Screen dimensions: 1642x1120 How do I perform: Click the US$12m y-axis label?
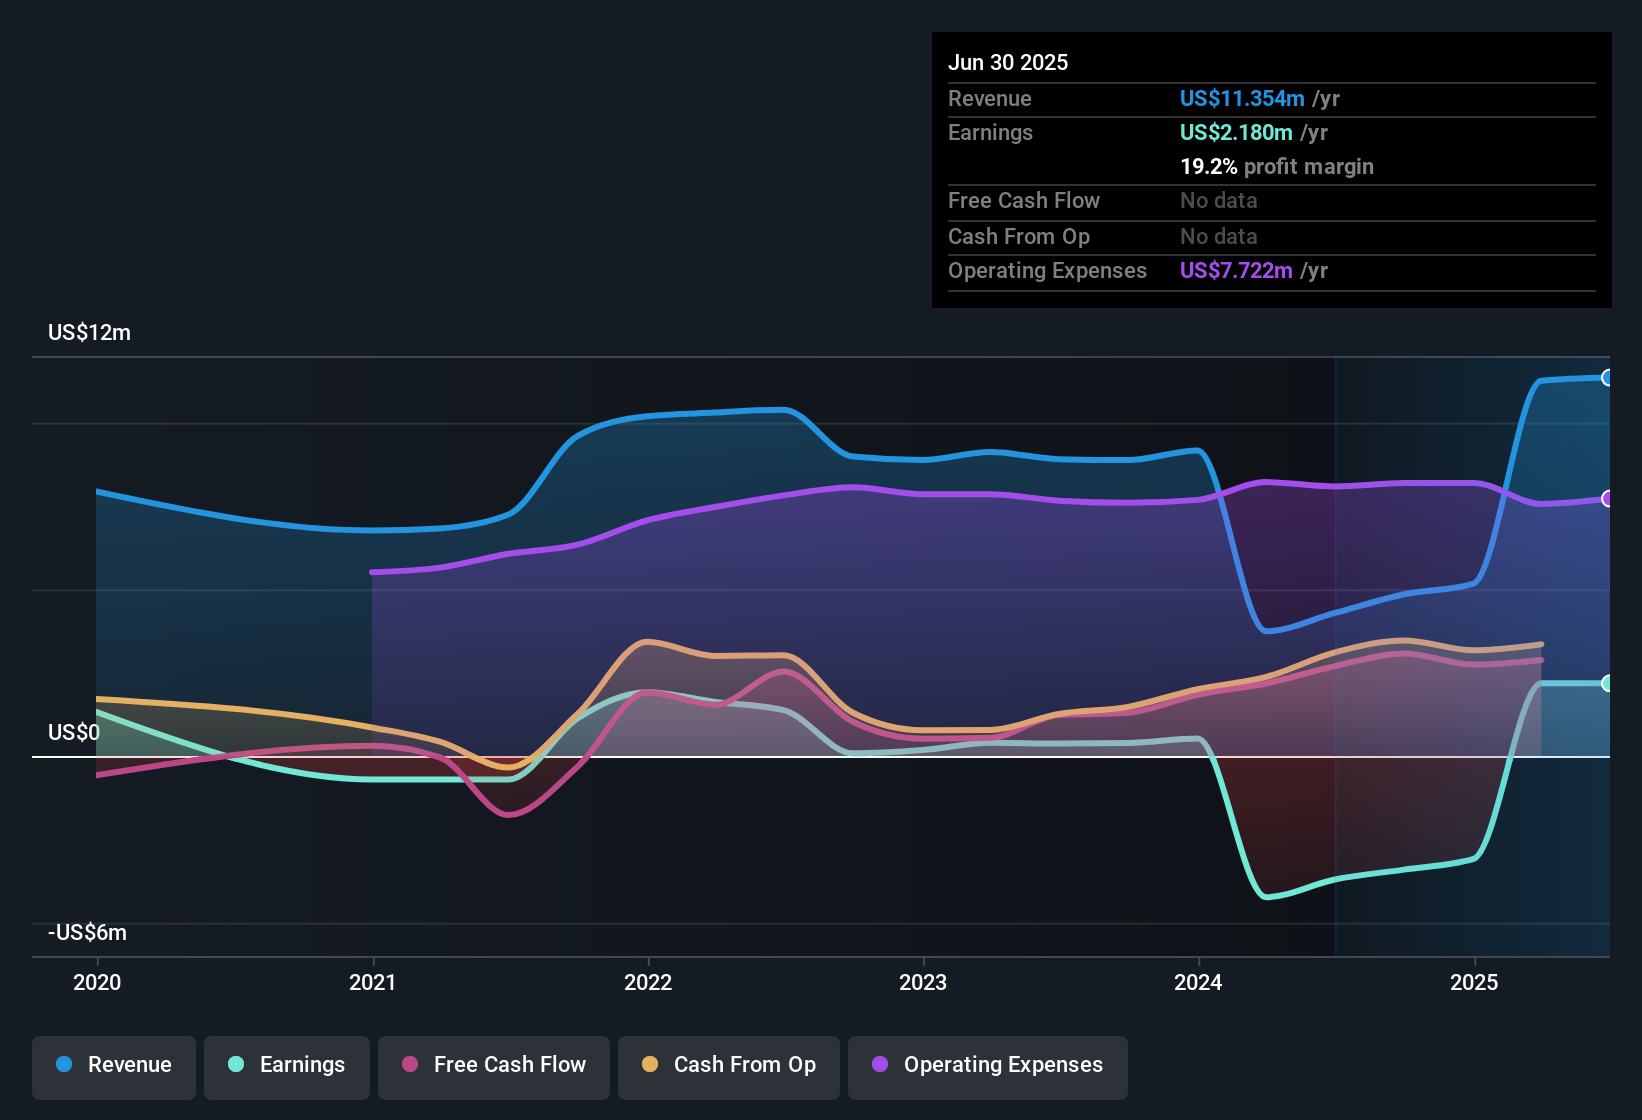click(89, 333)
